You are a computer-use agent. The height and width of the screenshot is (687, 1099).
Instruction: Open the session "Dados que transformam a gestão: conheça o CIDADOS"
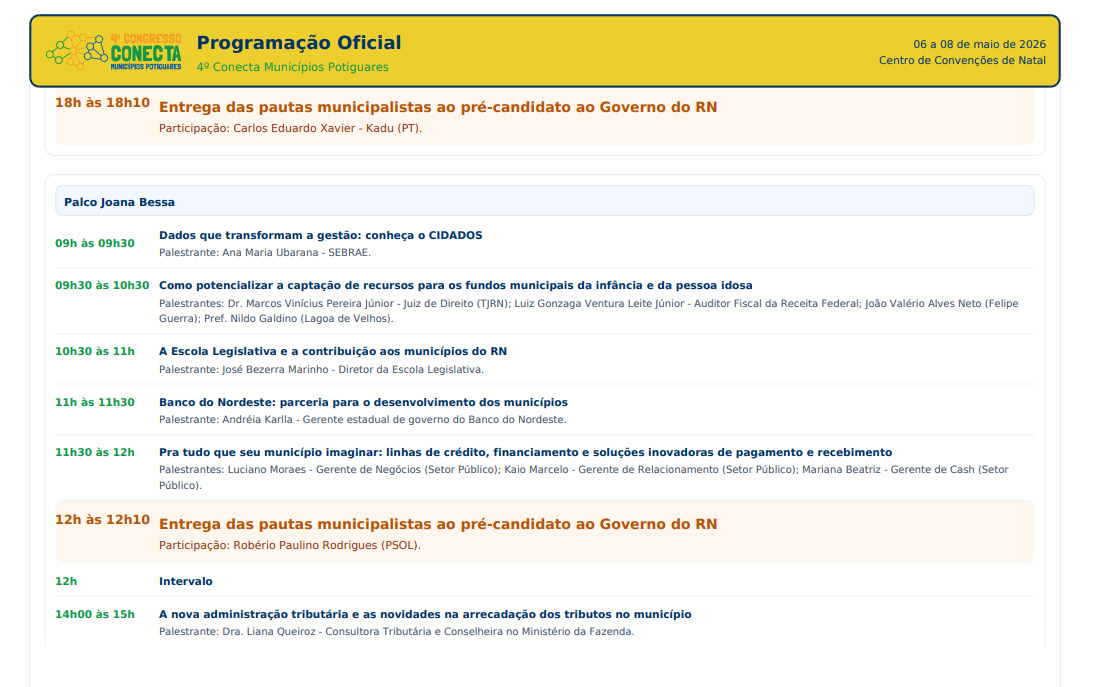(x=320, y=236)
